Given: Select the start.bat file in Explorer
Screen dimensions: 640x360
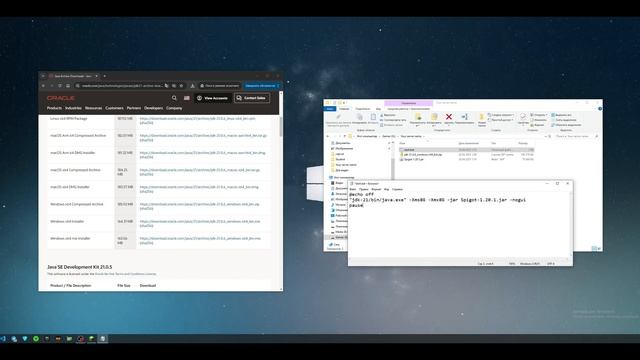Looking at the screenshot, I should pos(466,150).
